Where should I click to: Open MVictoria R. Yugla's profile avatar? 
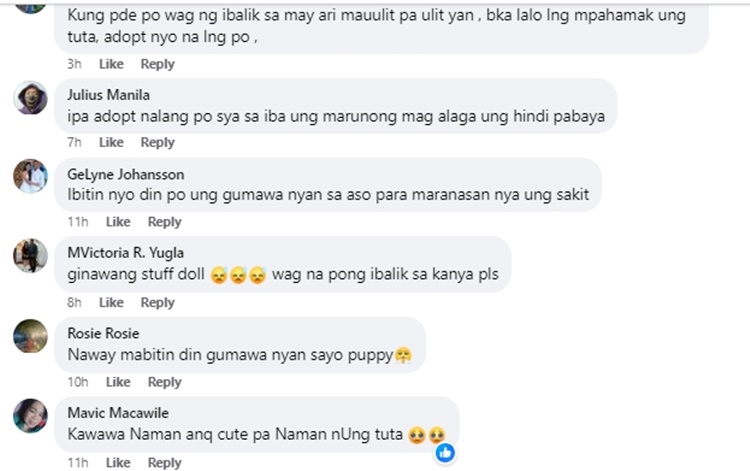[30, 255]
